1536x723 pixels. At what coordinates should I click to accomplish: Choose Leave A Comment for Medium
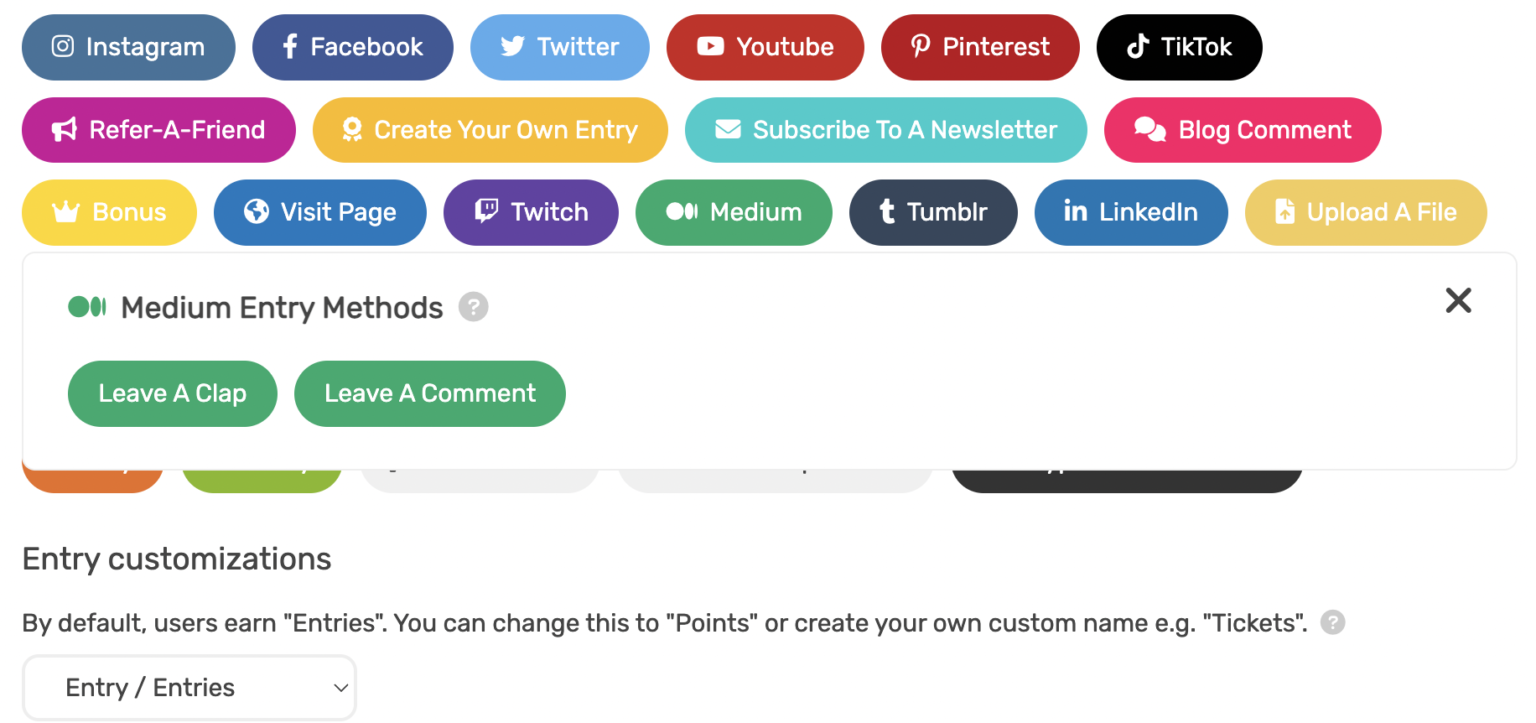click(x=429, y=394)
